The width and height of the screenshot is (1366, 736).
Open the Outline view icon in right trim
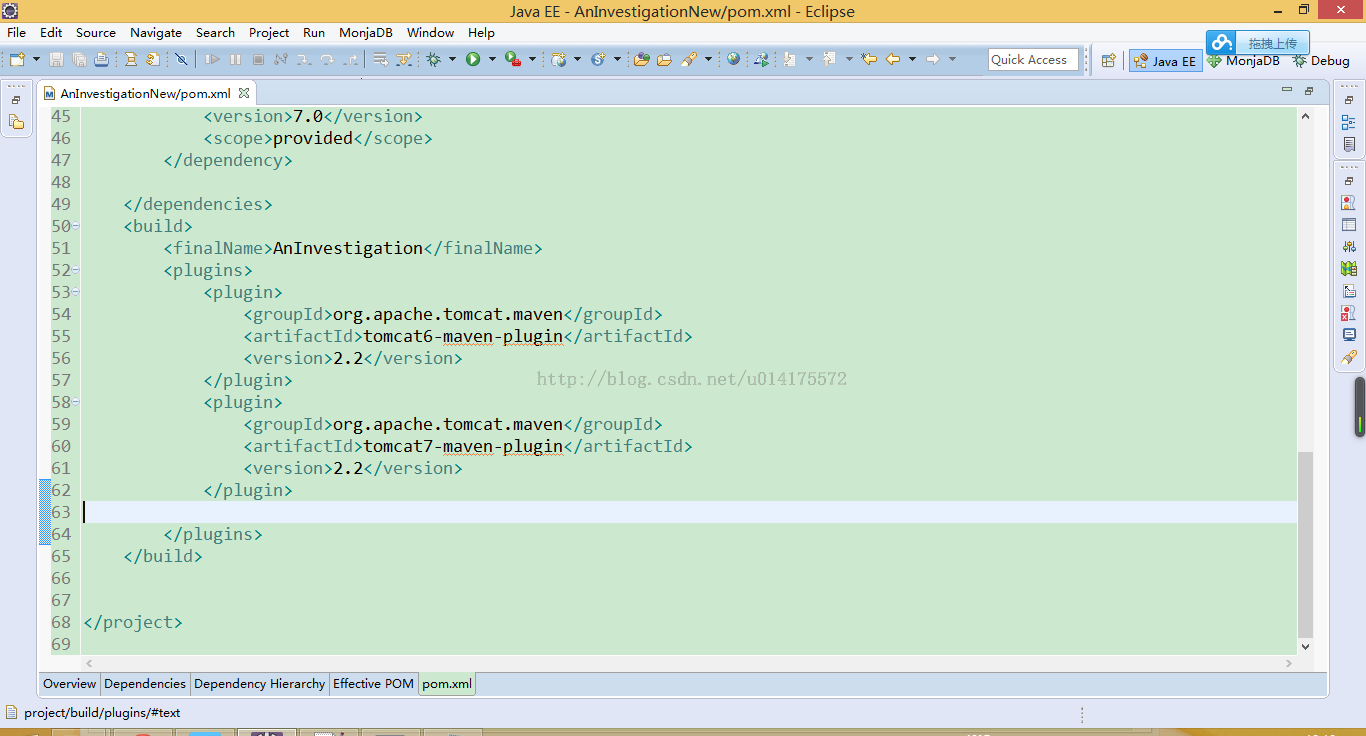pos(1349,123)
